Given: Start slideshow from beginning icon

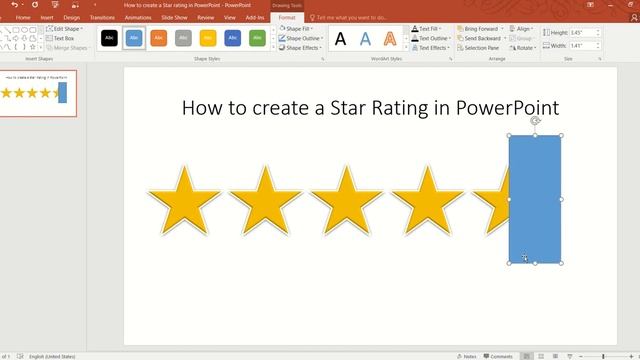Looking at the screenshot, I should (x=55, y=5).
